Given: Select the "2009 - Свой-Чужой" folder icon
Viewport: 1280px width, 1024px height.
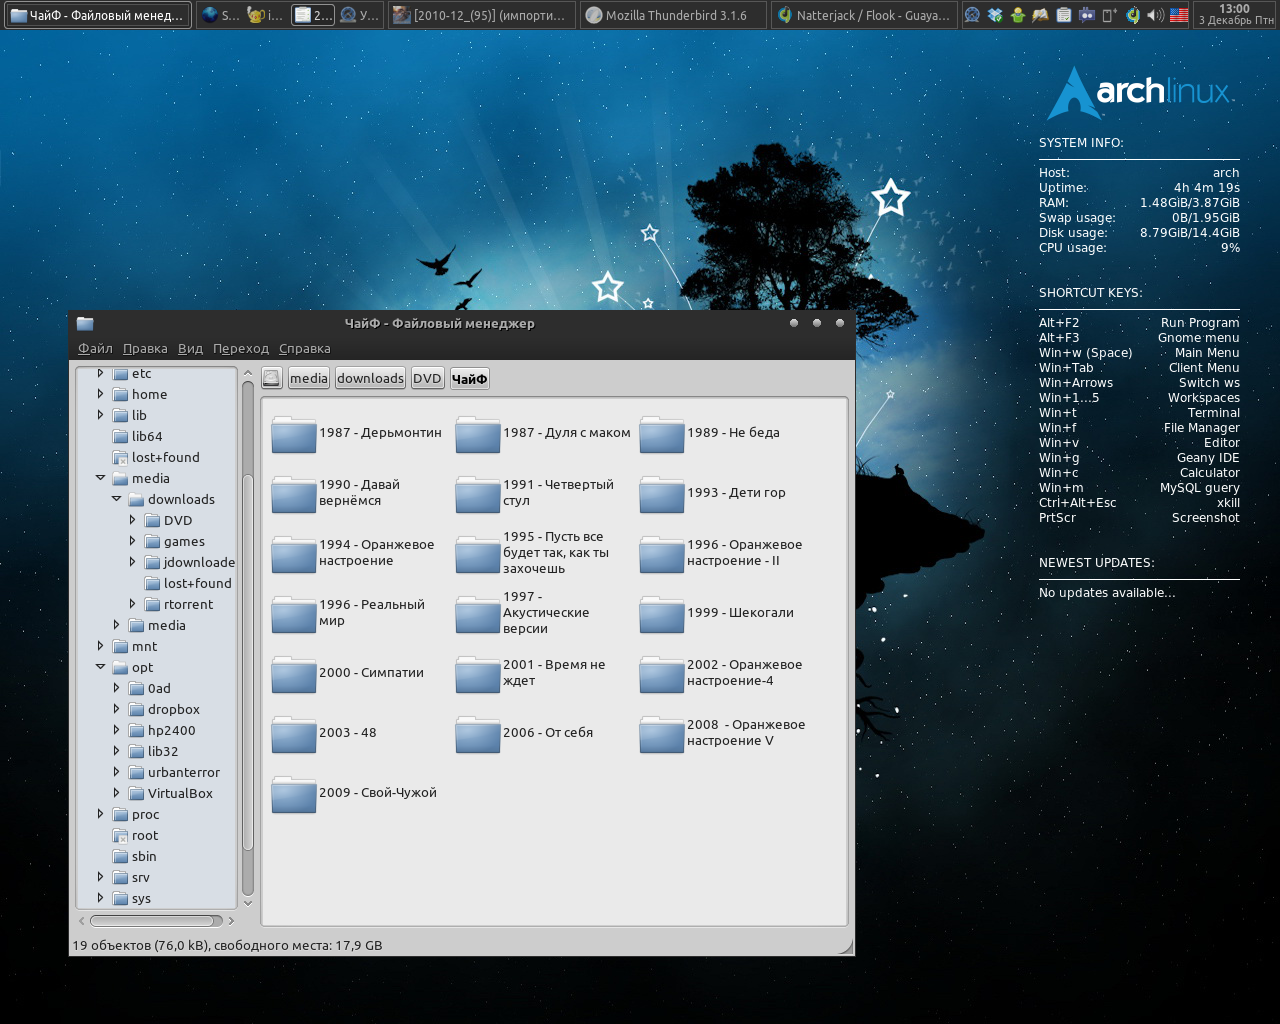Looking at the screenshot, I should 294,794.
